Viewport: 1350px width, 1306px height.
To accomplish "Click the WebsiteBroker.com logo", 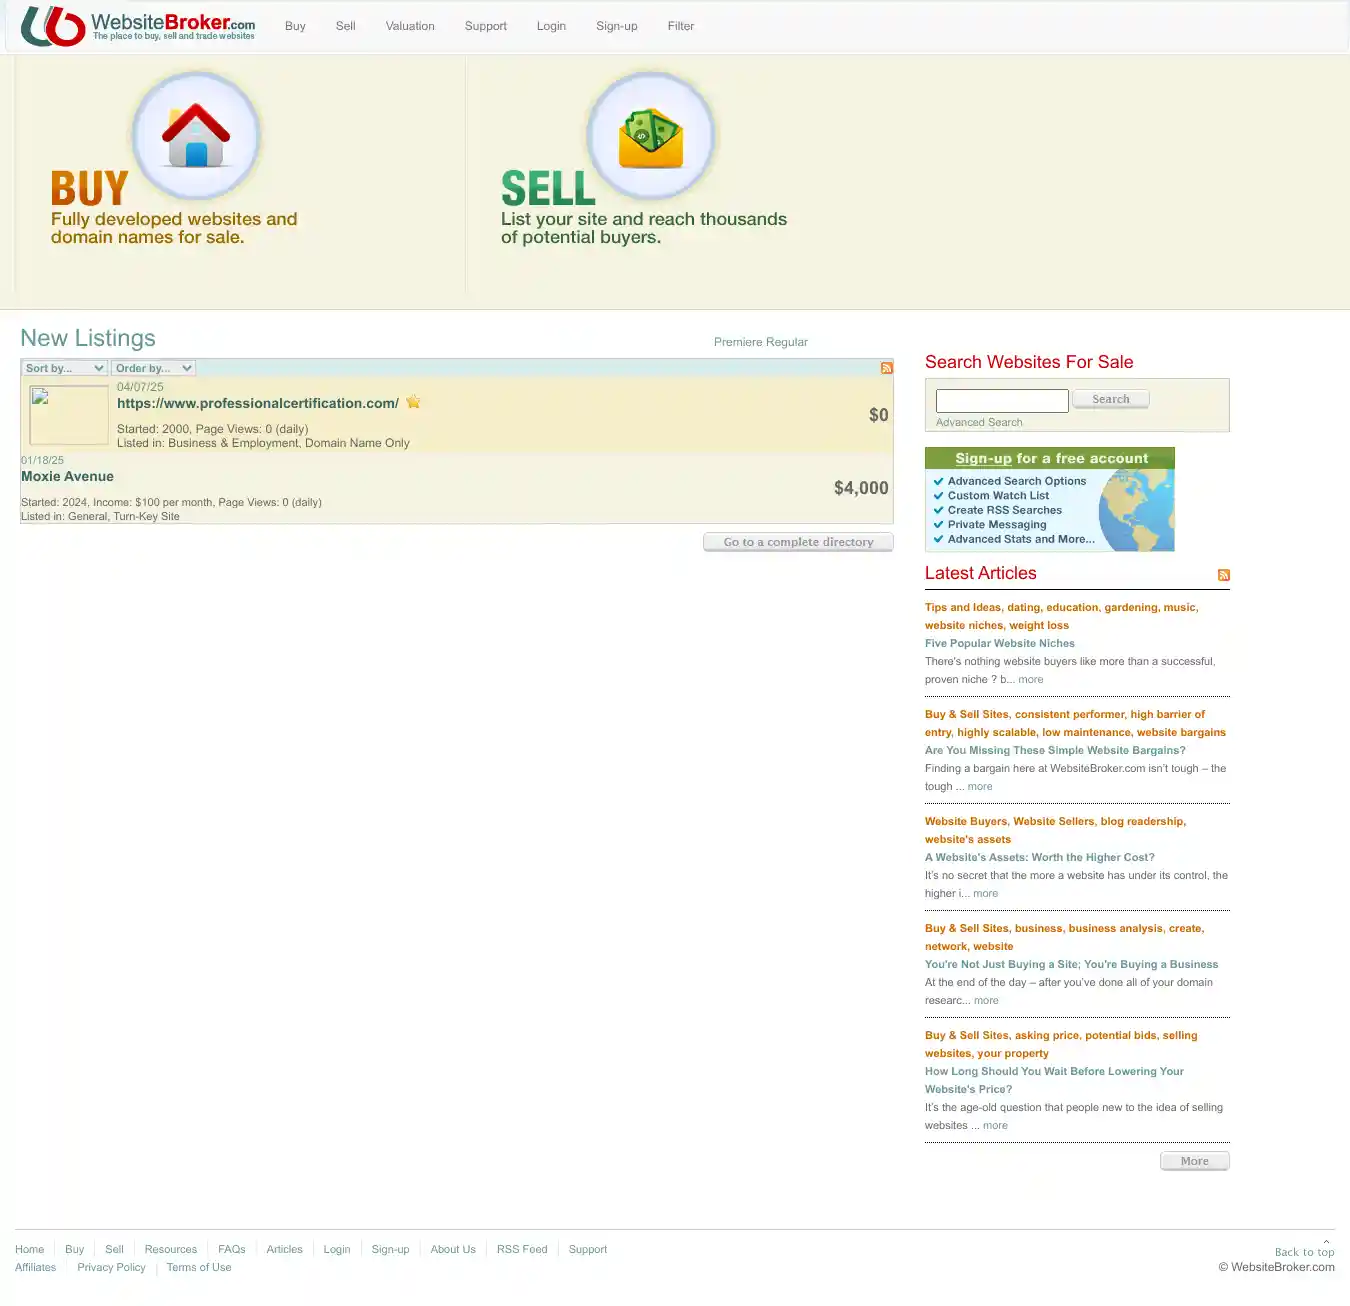I will pyautogui.click(x=138, y=26).
